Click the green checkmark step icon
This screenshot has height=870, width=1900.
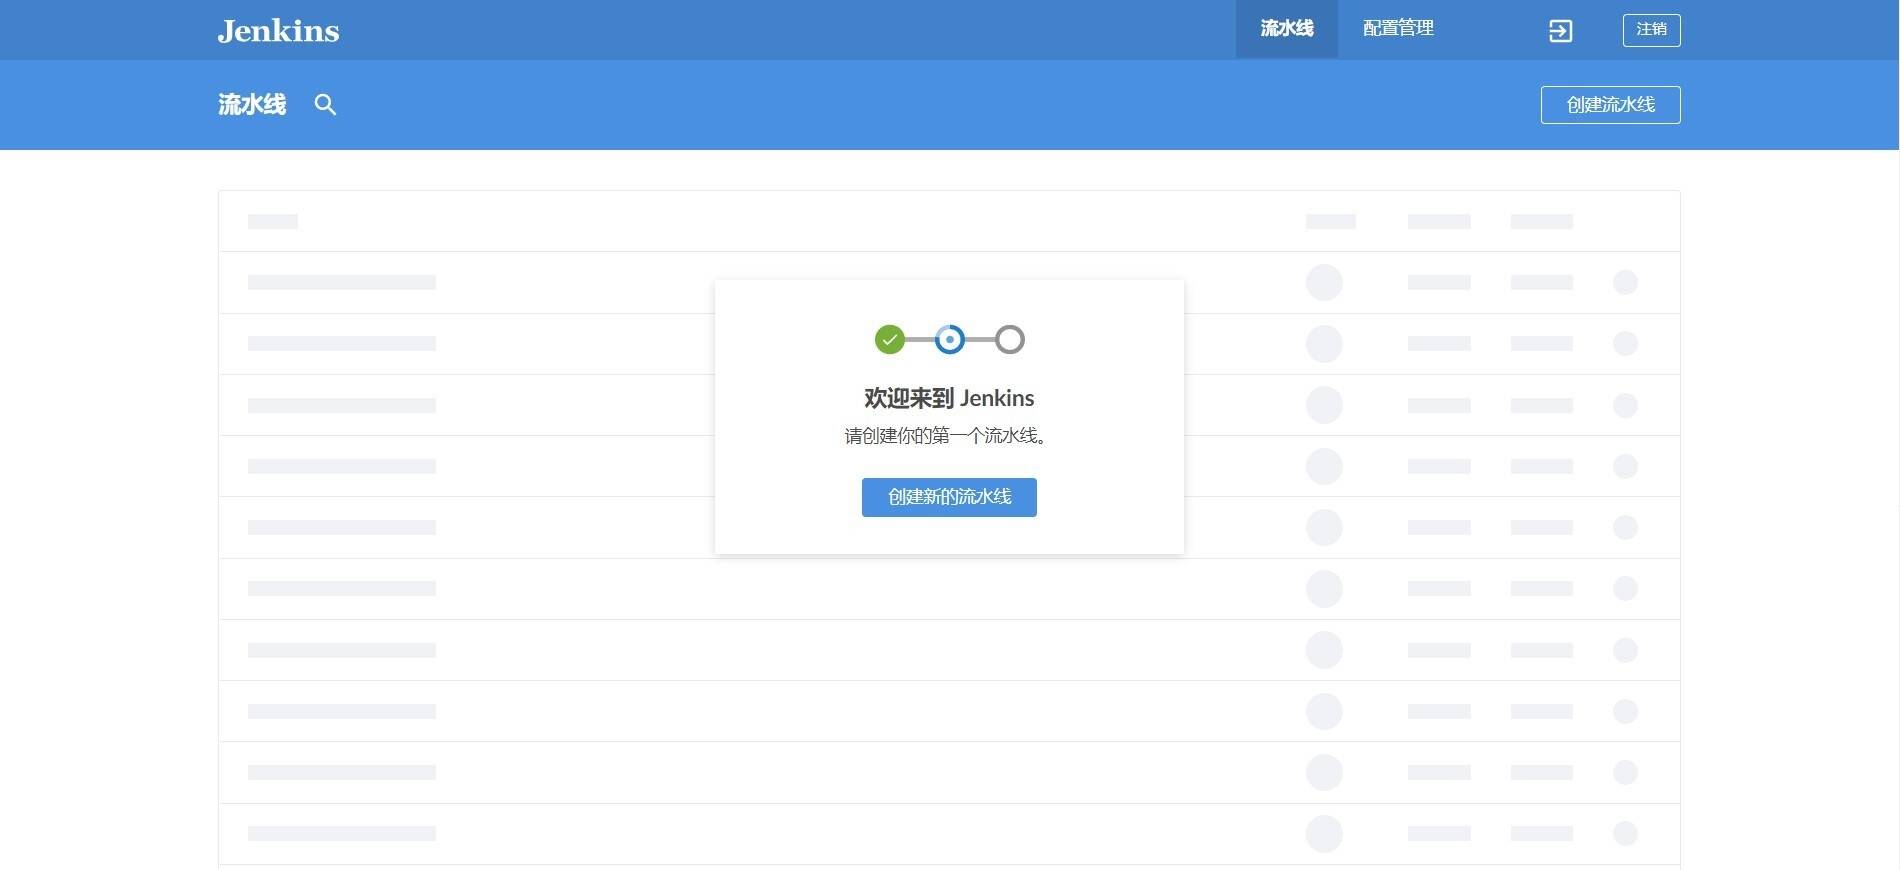[889, 340]
